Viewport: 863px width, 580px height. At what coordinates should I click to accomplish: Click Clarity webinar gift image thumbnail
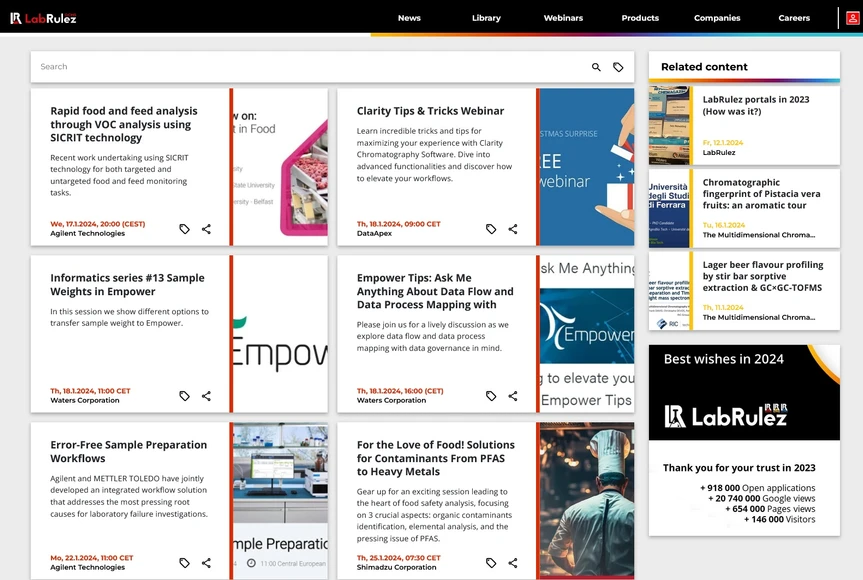point(587,167)
